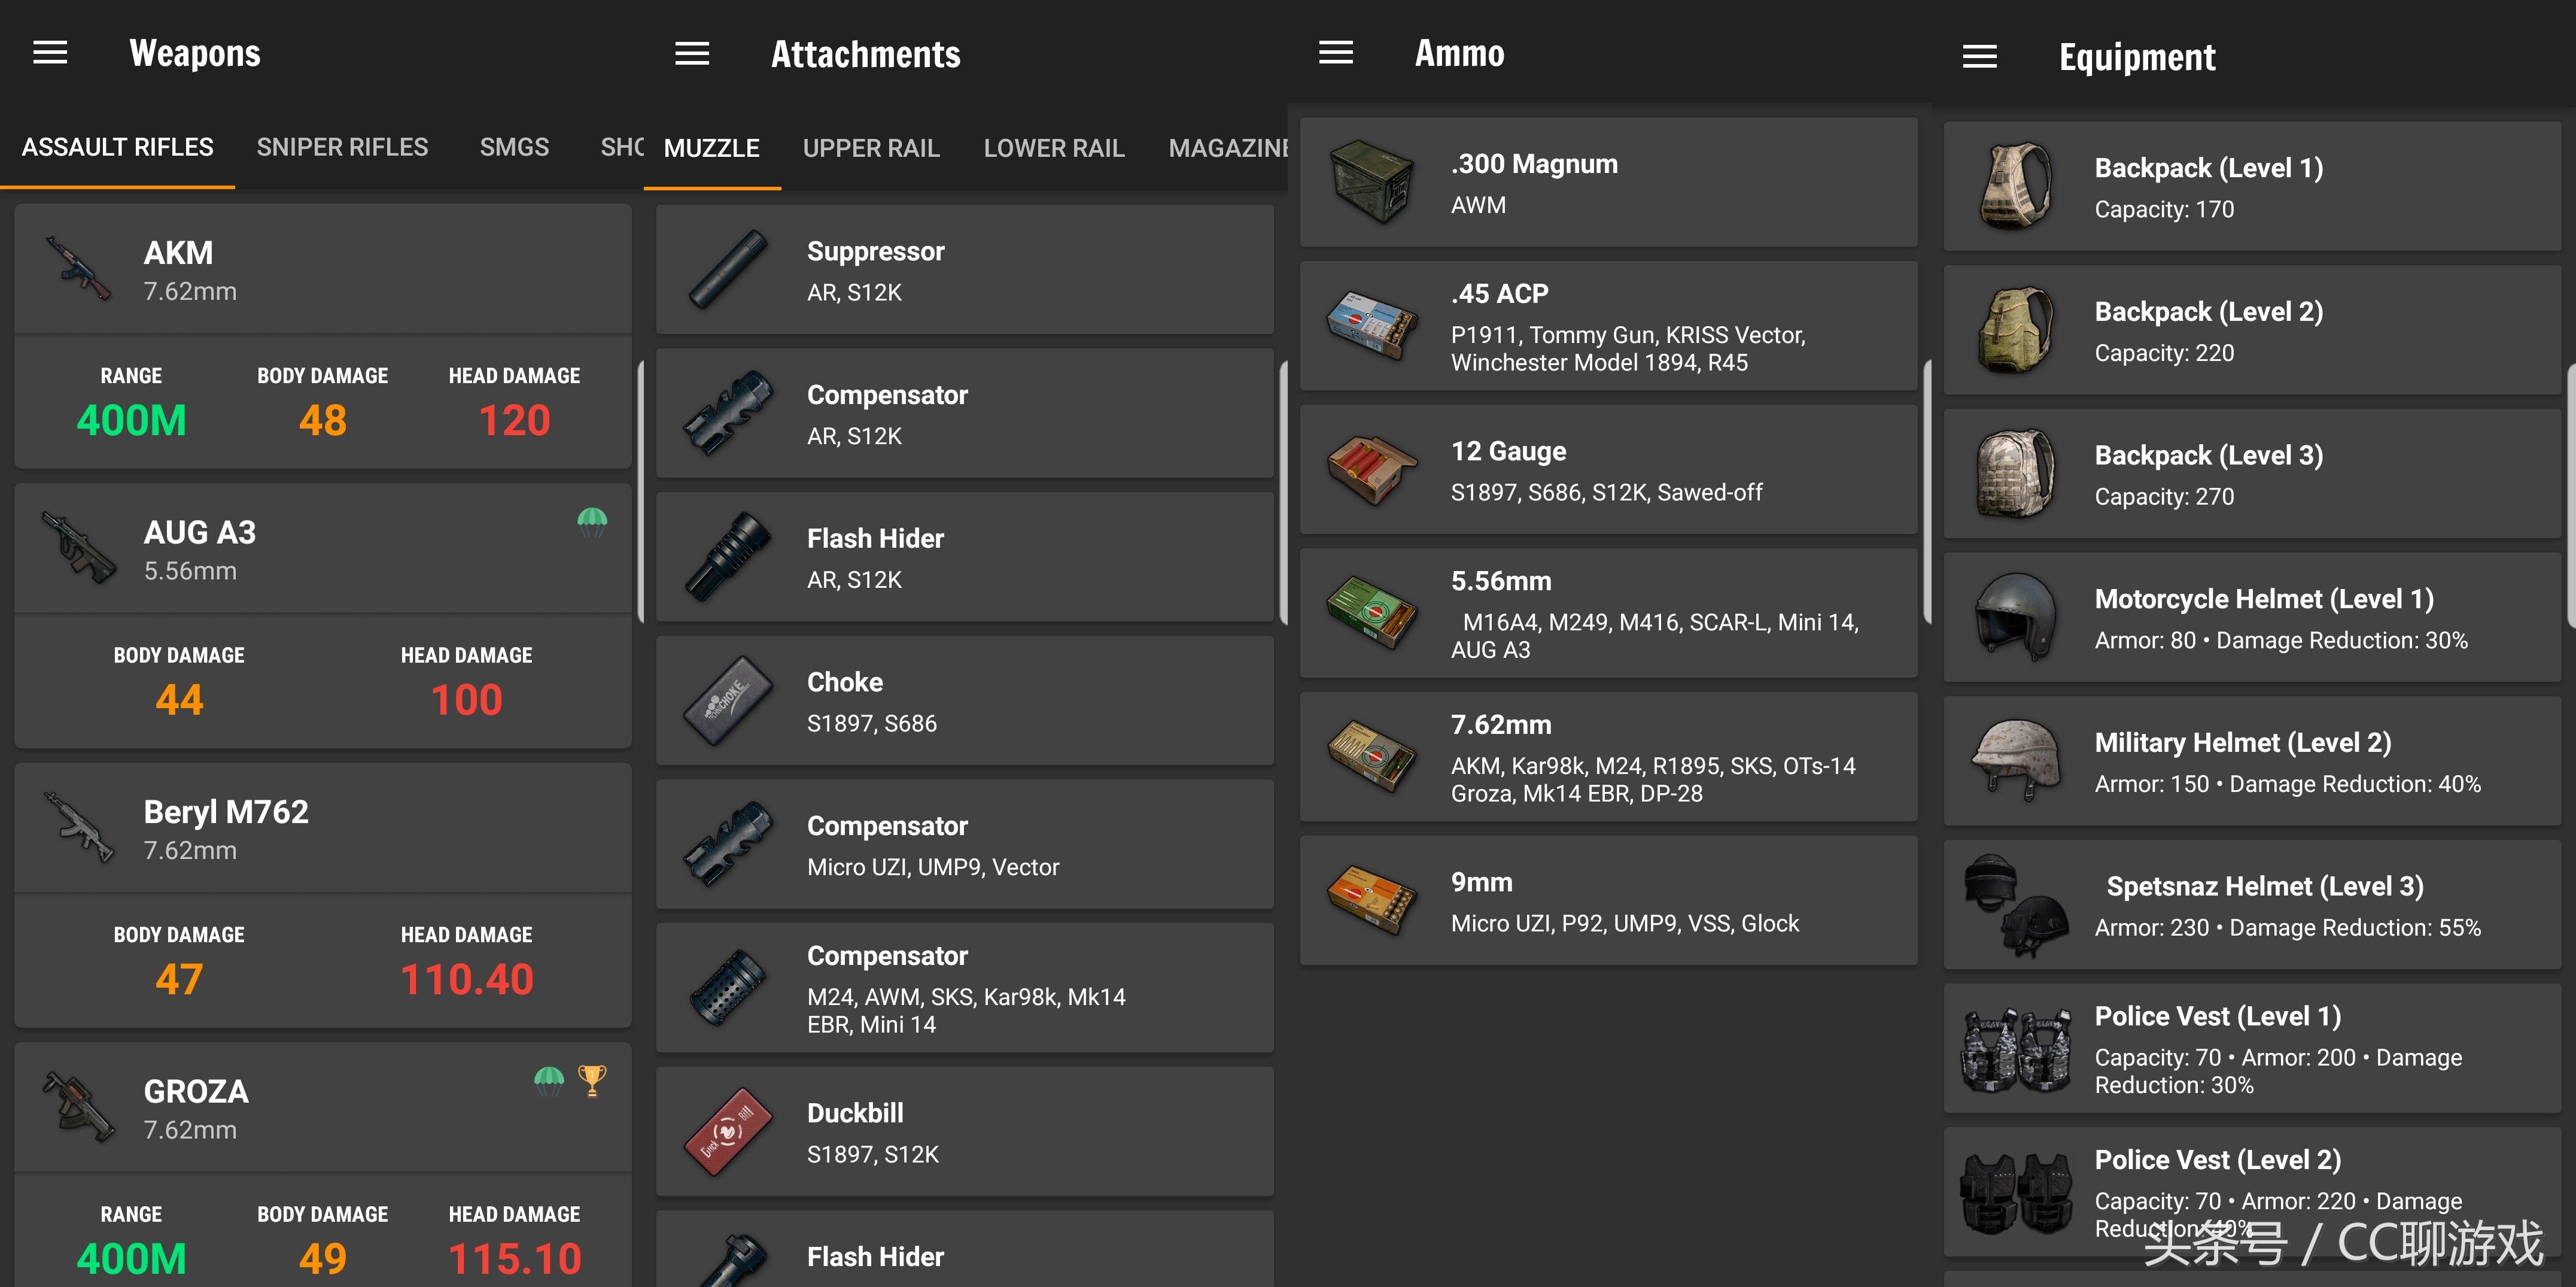Click the Suppressor attachment image
Screen dimensions: 2576x1287
coord(729,270)
